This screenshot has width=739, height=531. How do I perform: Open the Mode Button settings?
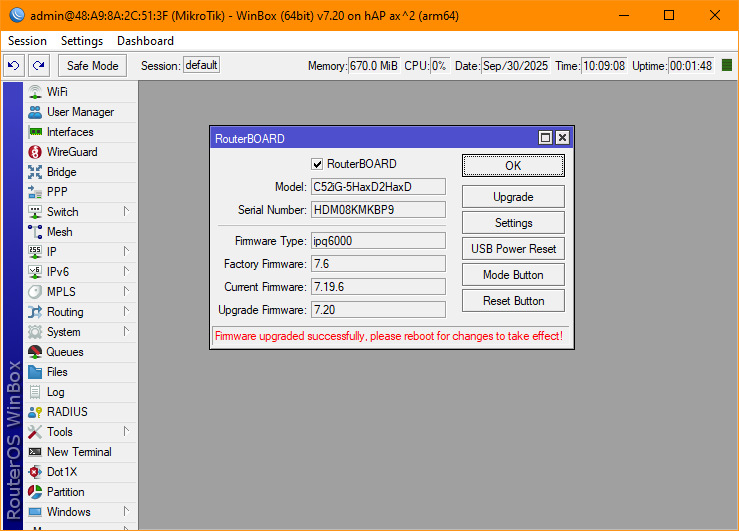pyautogui.click(x=513, y=275)
